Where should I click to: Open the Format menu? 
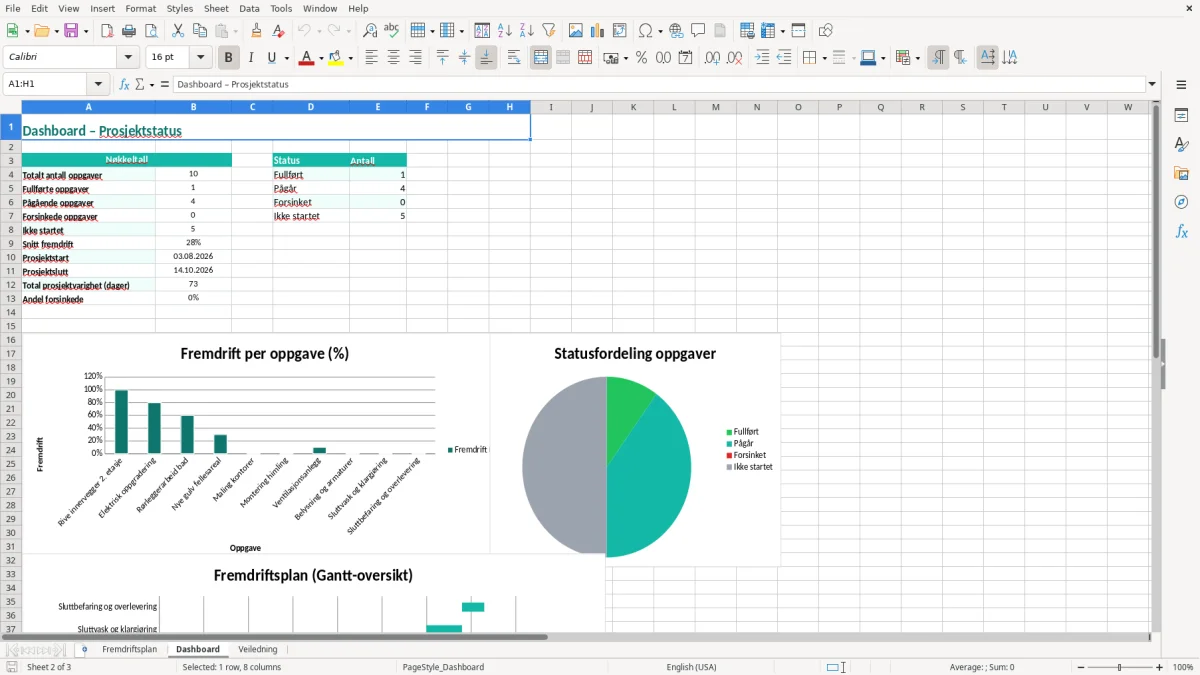[x=140, y=8]
